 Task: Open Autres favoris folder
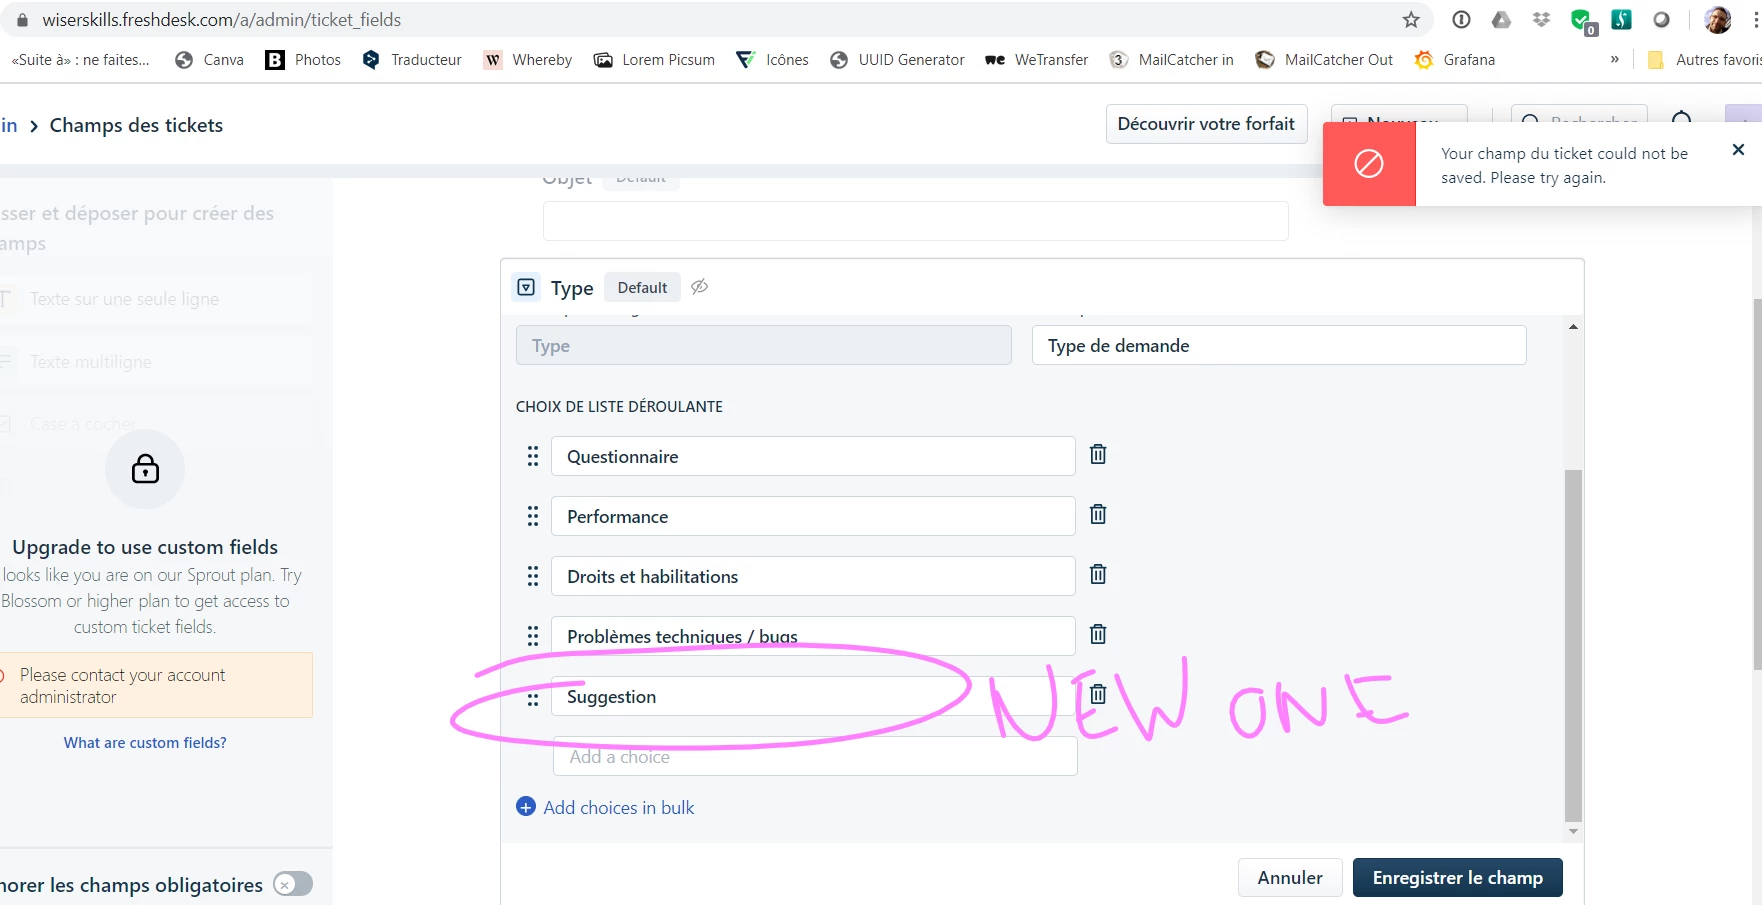click(1704, 60)
